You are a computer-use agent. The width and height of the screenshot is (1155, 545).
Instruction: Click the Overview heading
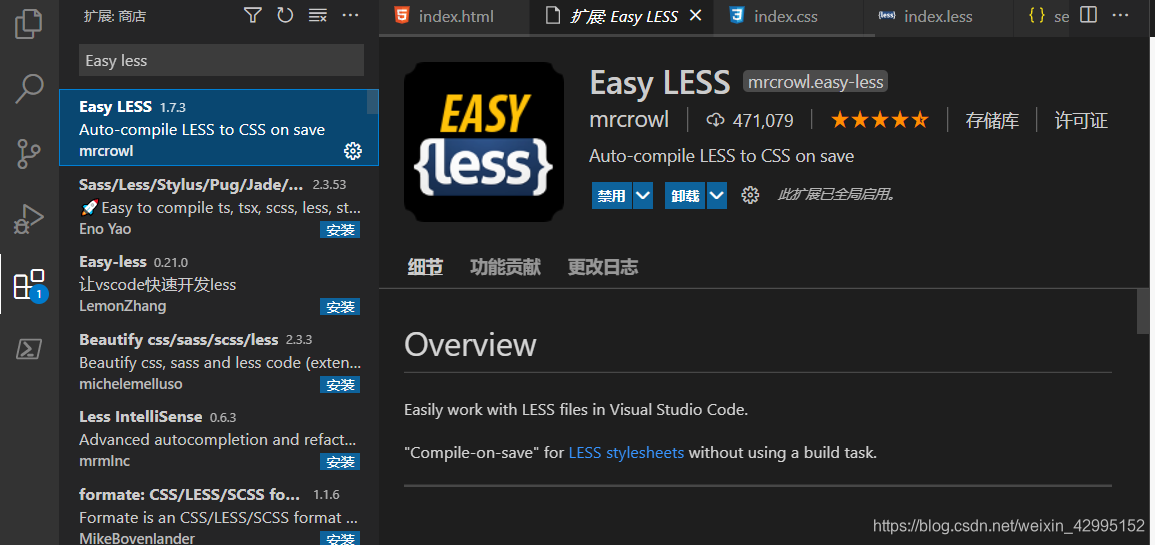pyautogui.click(x=470, y=344)
